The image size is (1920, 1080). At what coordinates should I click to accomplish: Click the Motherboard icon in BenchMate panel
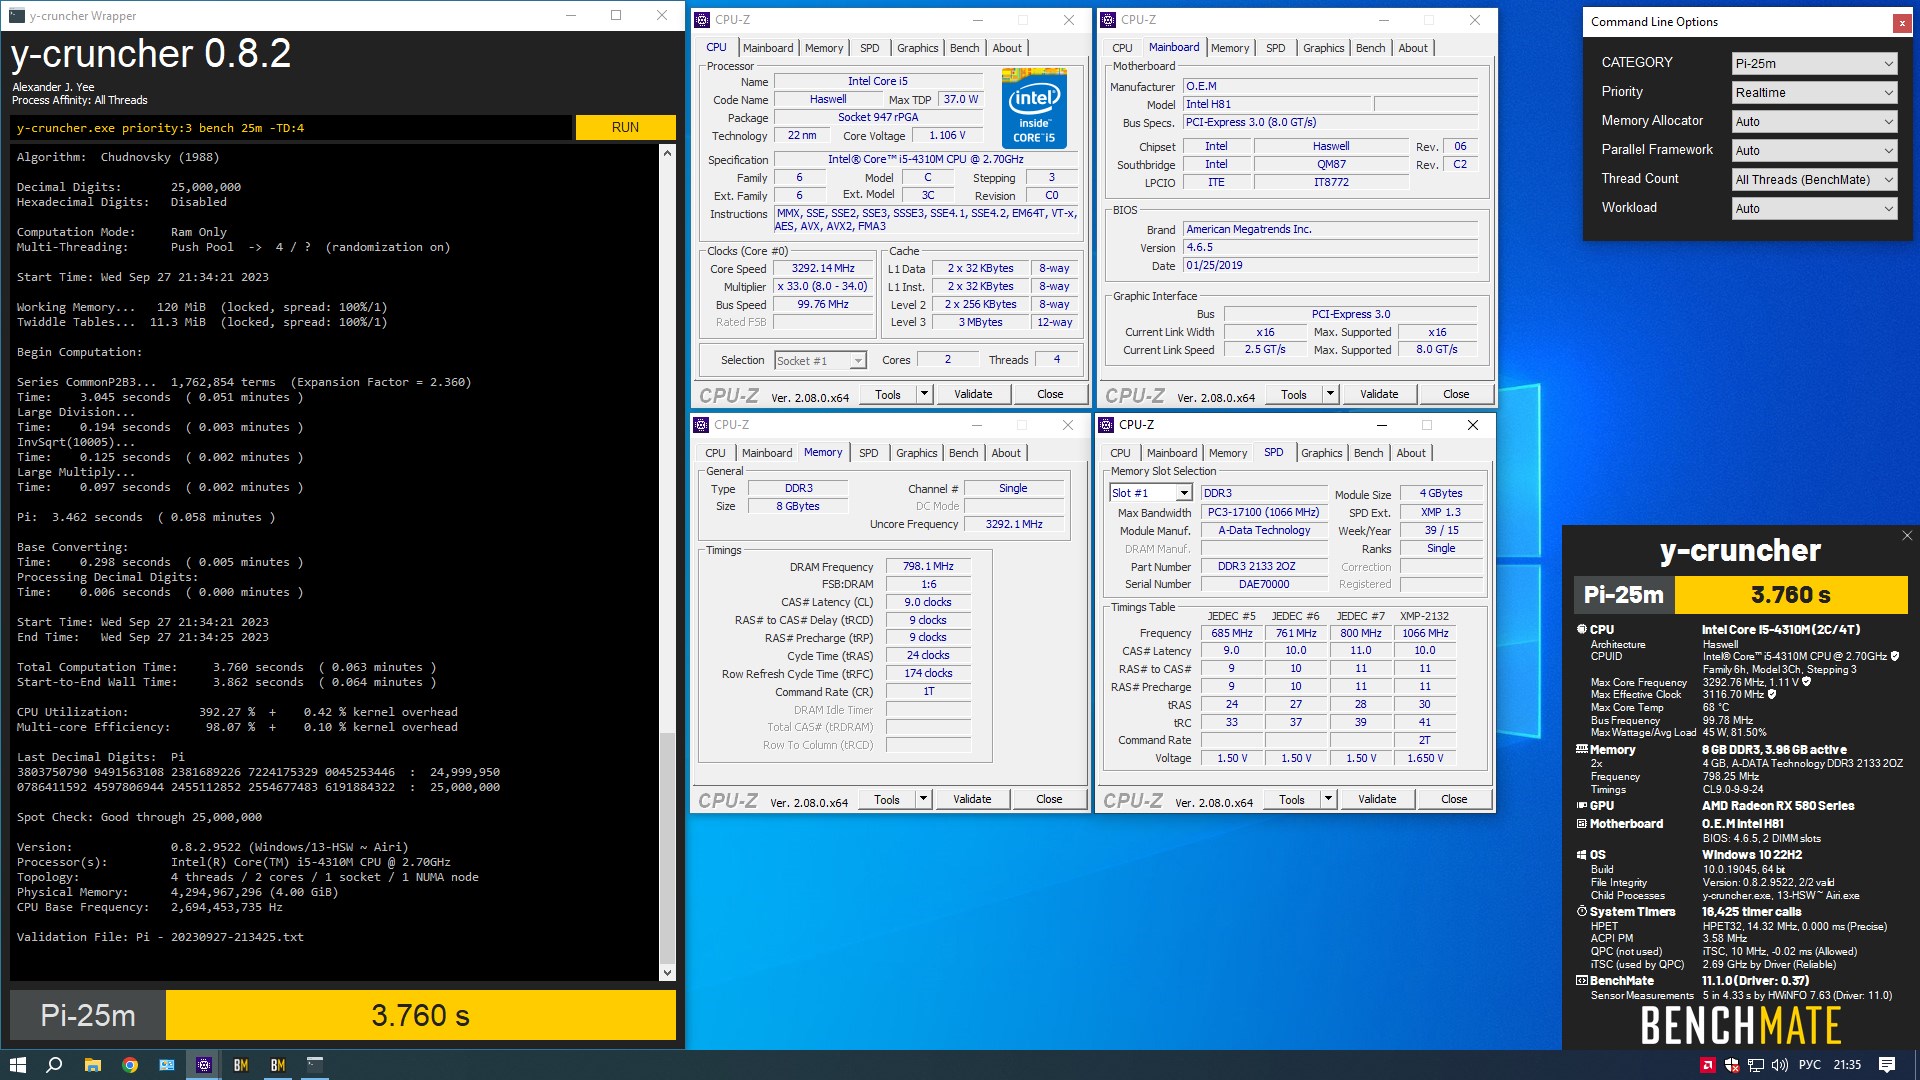1582,824
